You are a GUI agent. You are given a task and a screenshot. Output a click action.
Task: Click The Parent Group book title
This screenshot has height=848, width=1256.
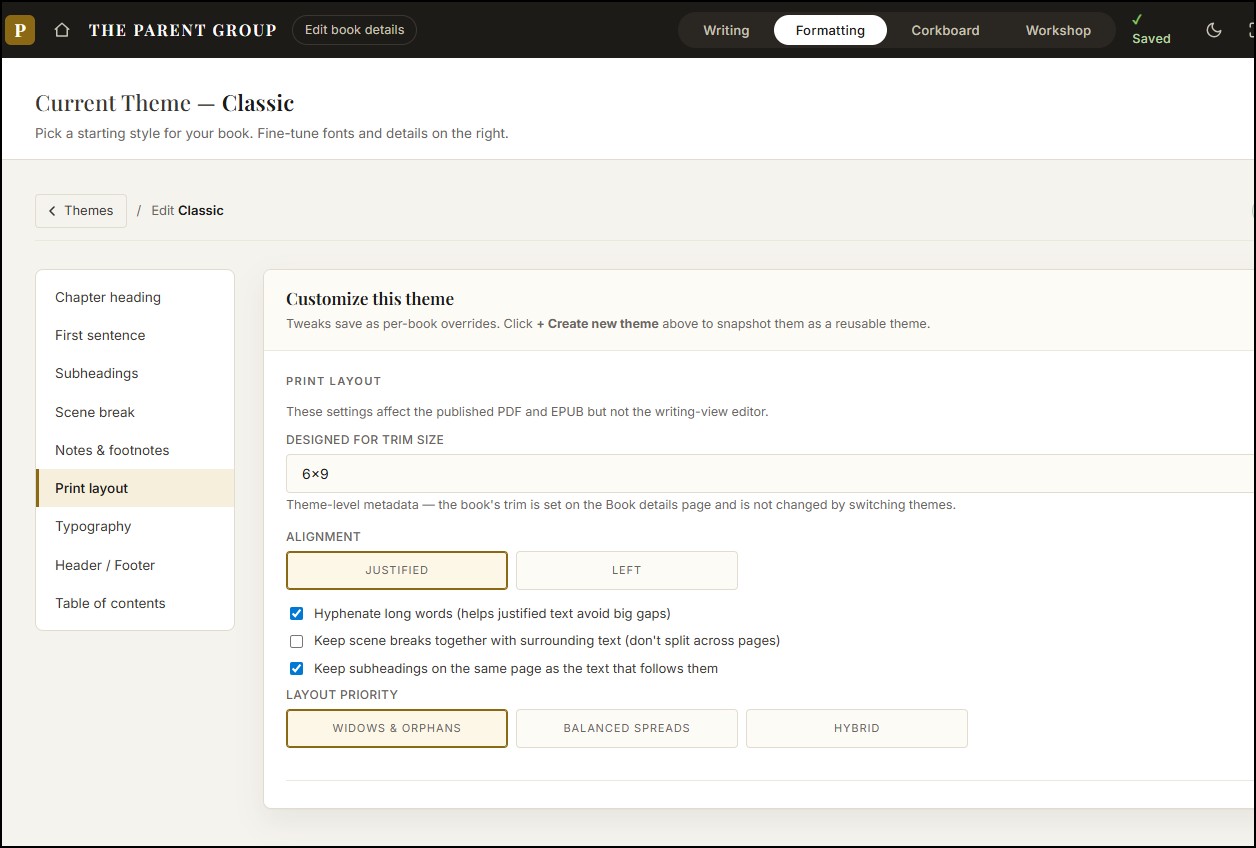point(182,30)
